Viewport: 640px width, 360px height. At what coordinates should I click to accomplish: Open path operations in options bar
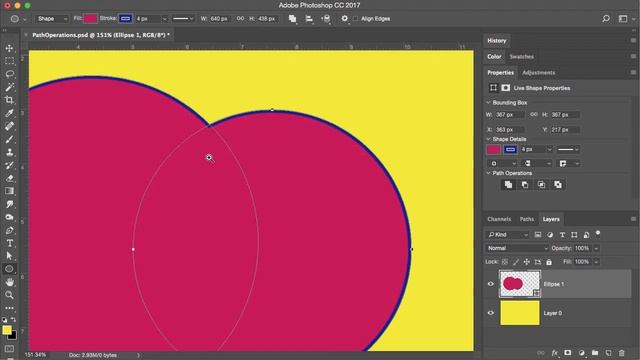point(293,19)
